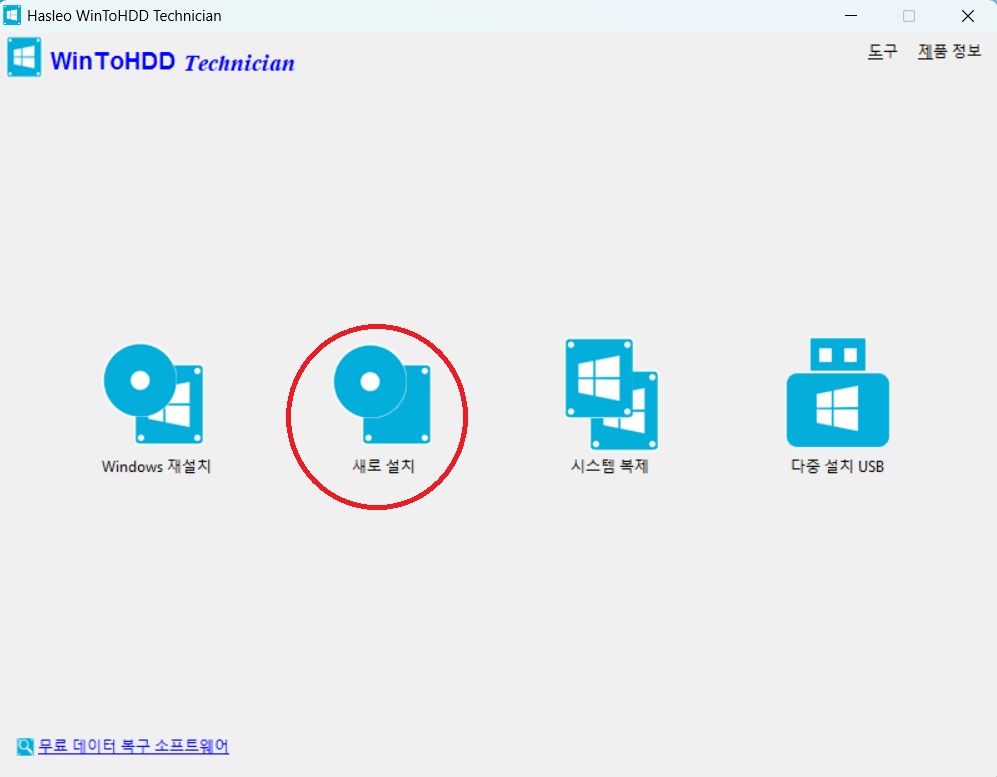Click the title bar application icon
The height and width of the screenshot is (777, 997).
(12, 15)
